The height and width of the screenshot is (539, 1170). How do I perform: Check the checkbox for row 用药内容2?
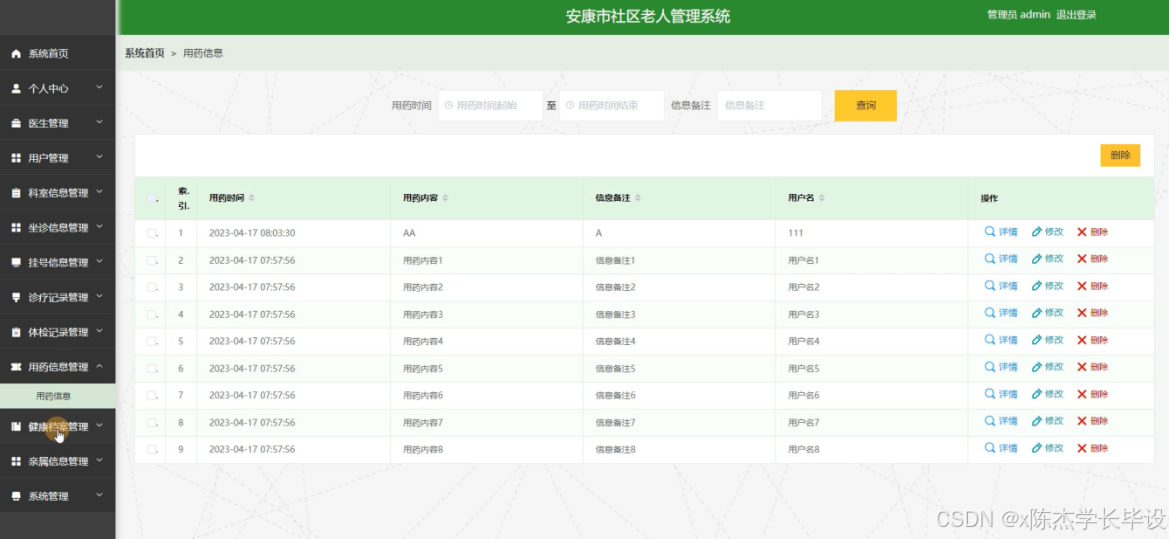[151, 287]
